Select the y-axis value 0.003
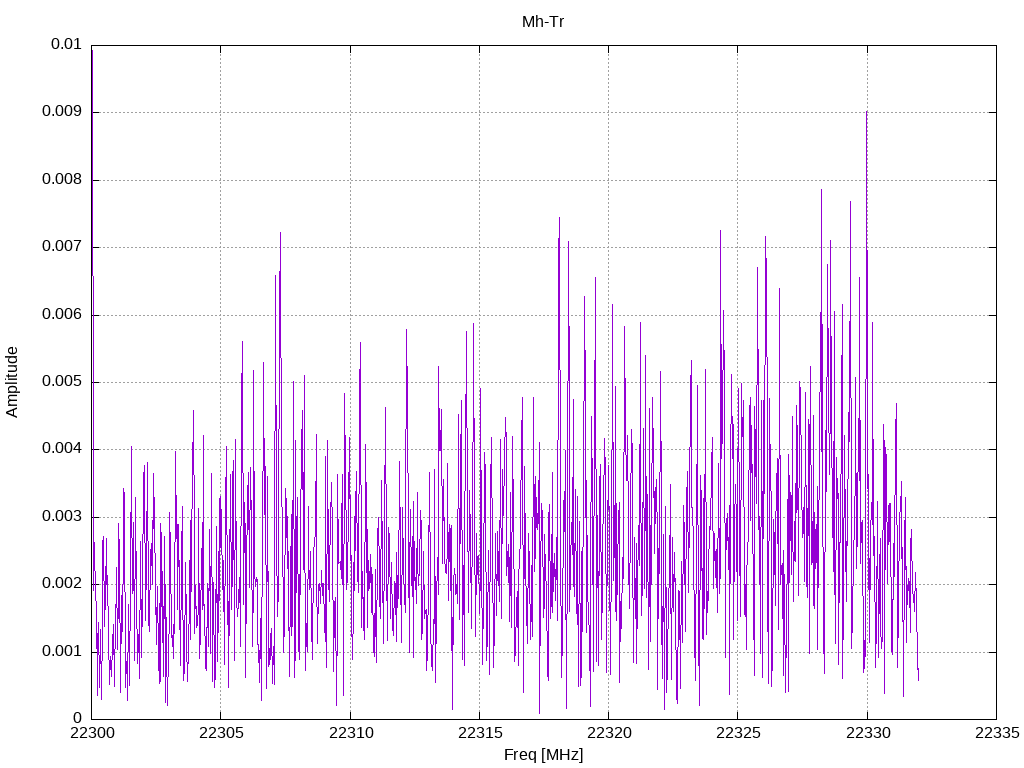 coord(62,517)
